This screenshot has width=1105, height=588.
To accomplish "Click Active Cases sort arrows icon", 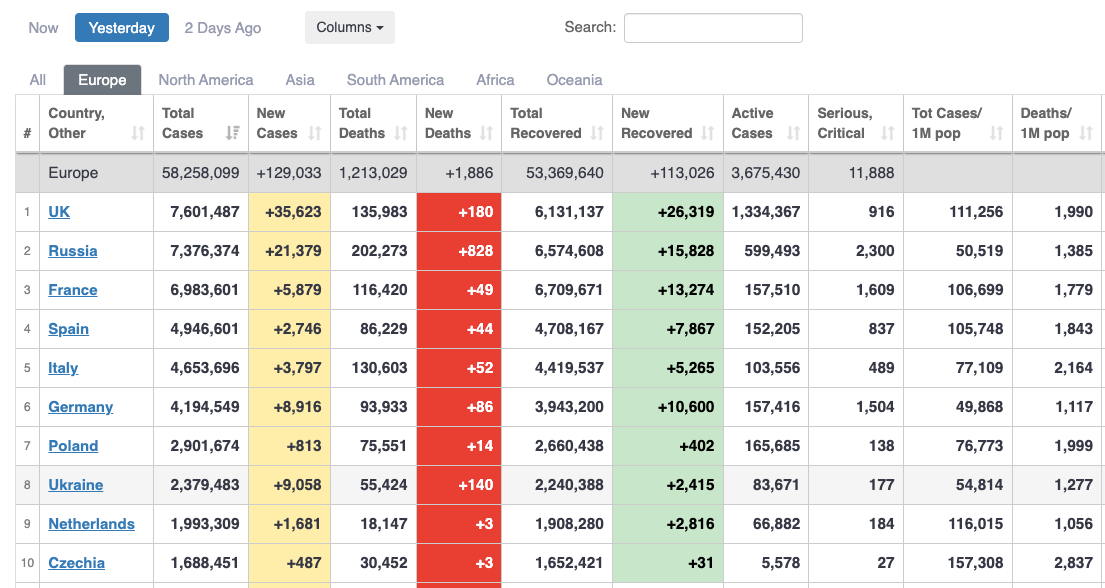I will pyautogui.click(x=794, y=133).
